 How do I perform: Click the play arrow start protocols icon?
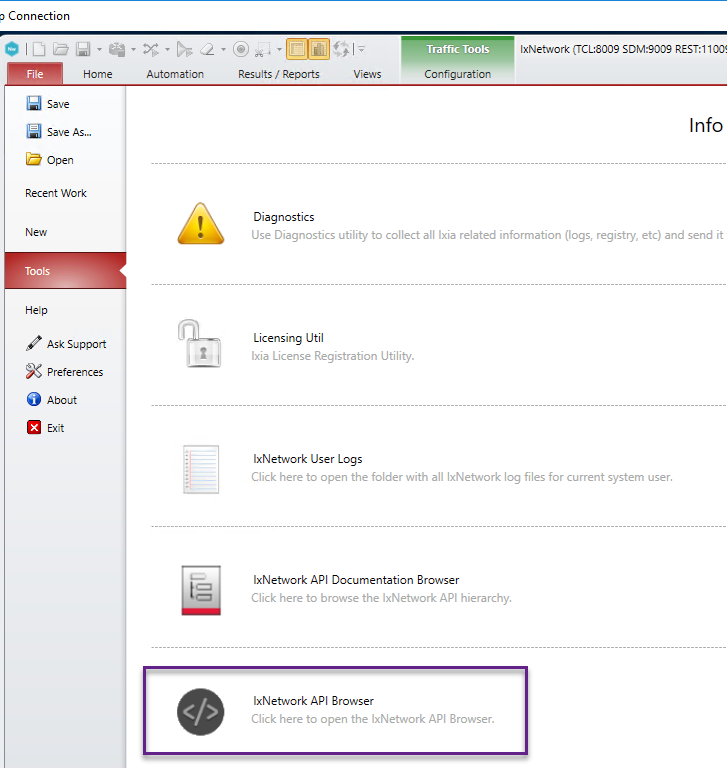click(x=184, y=49)
